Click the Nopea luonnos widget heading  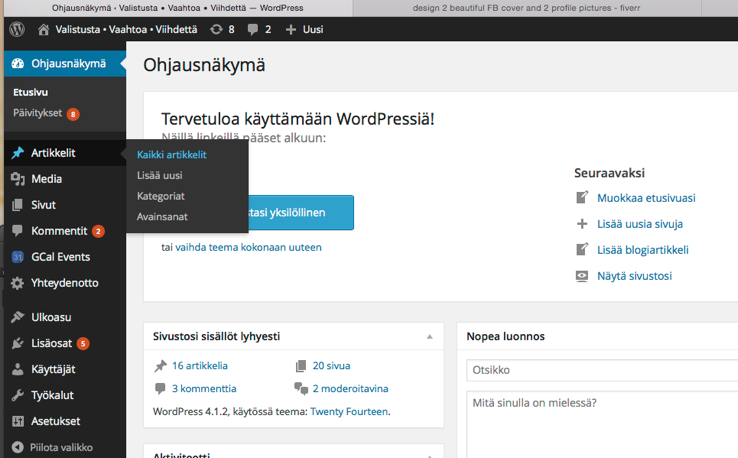pyautogui.click(x=505, y=337)
